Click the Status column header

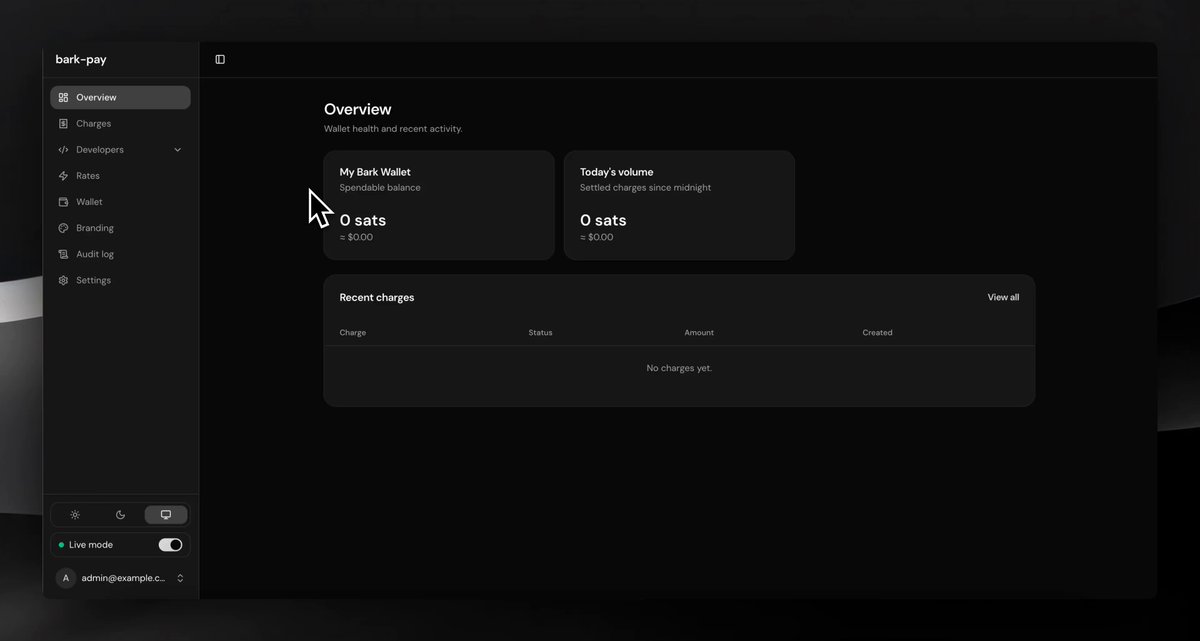click(540, 332)
